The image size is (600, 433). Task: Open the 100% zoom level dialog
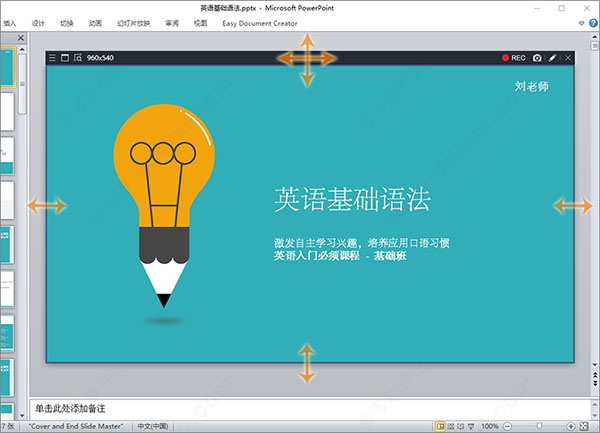click(491, 426)
